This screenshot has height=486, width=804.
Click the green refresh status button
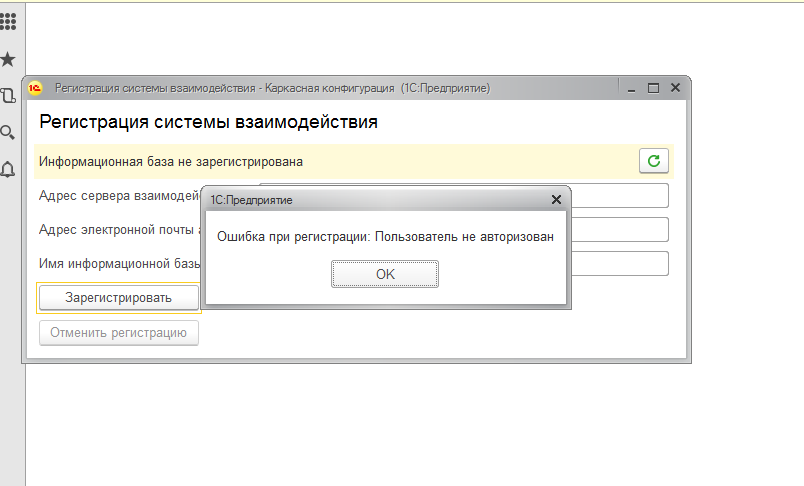[x=654, y=161]
